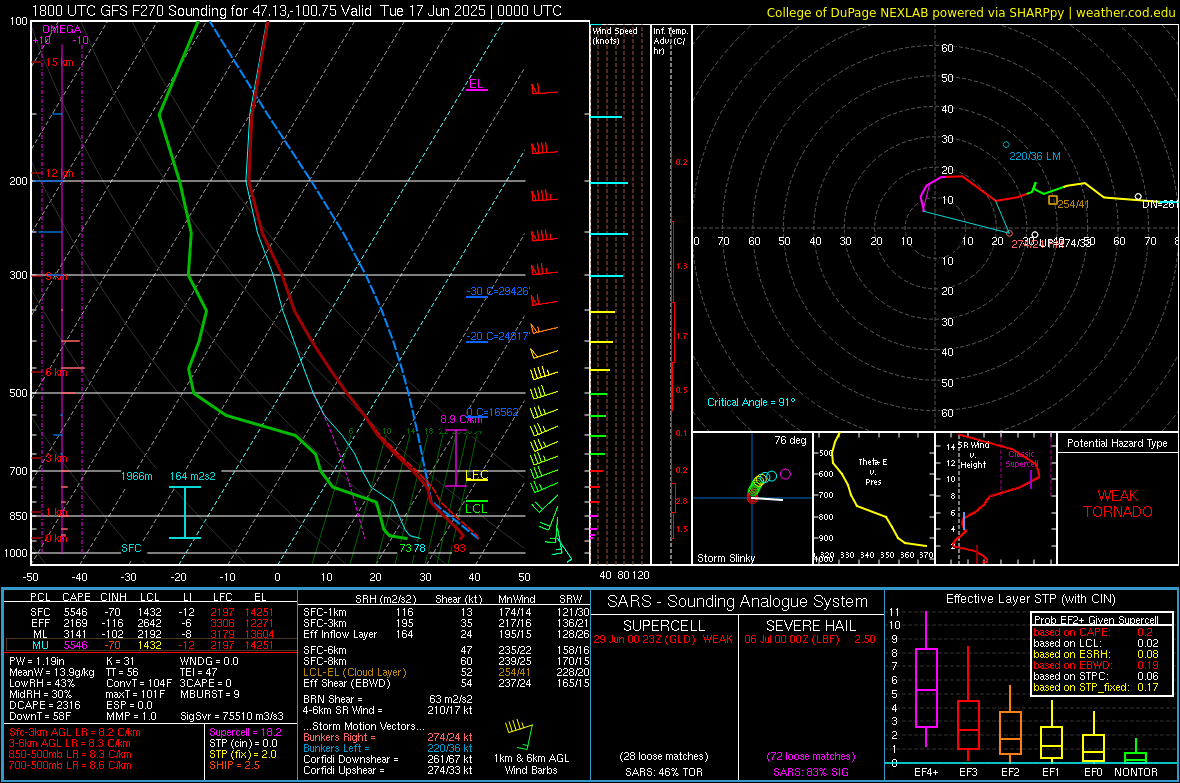Screen dimensions: 1180x783
Task: Select the ML parcel row with CAPE 3141
Action: (151, 635)
